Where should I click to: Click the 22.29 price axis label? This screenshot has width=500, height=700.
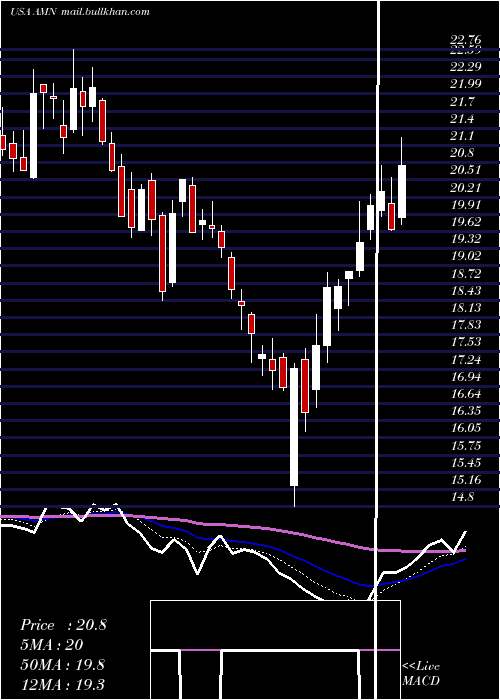(466, 67)
